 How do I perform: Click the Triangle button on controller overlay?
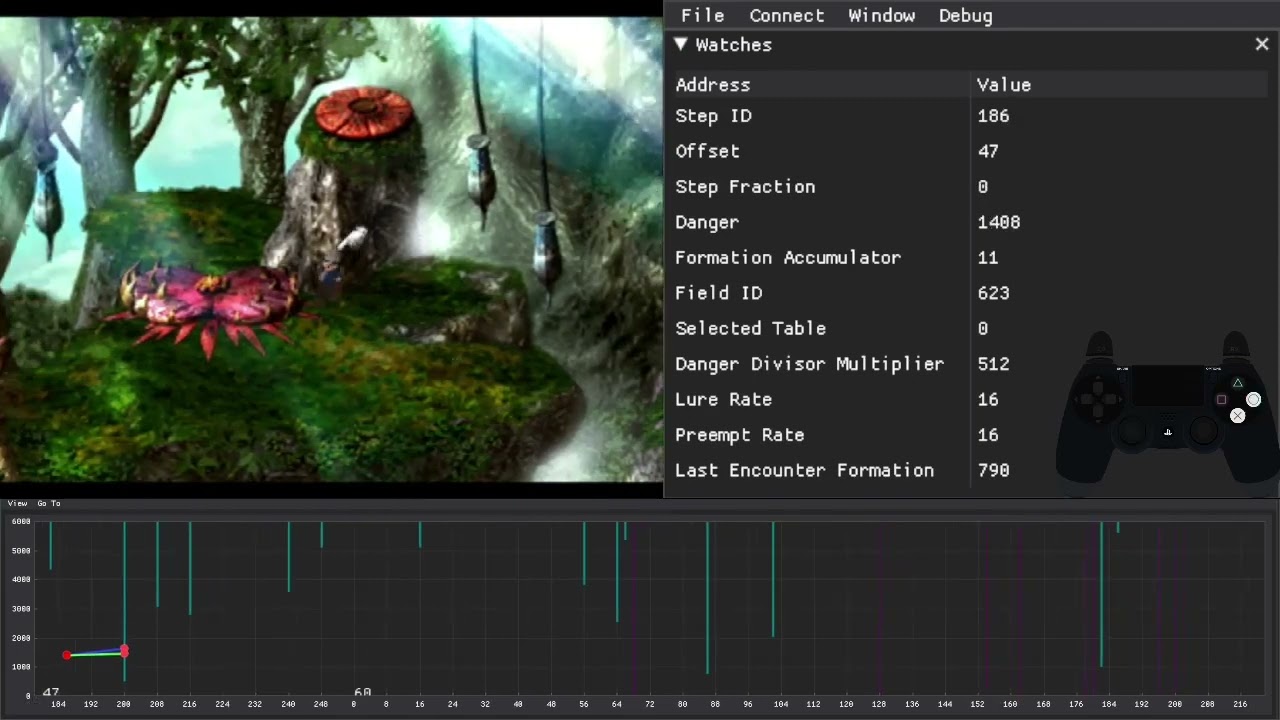pyautogui.click(x=1237, y=383)
